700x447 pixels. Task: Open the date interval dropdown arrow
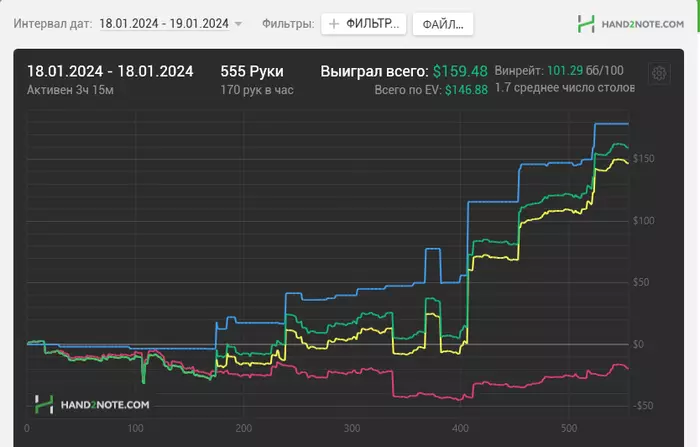[238, 24]
